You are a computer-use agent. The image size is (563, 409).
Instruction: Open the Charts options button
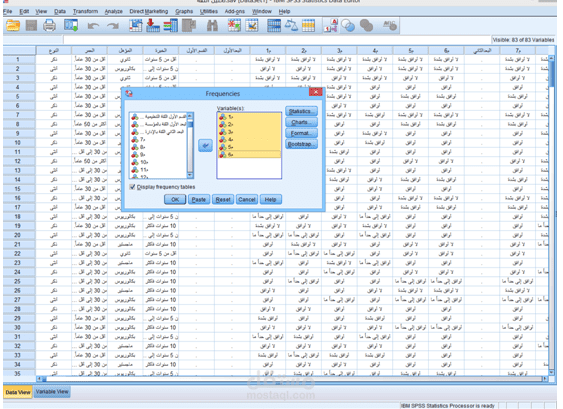301,122
